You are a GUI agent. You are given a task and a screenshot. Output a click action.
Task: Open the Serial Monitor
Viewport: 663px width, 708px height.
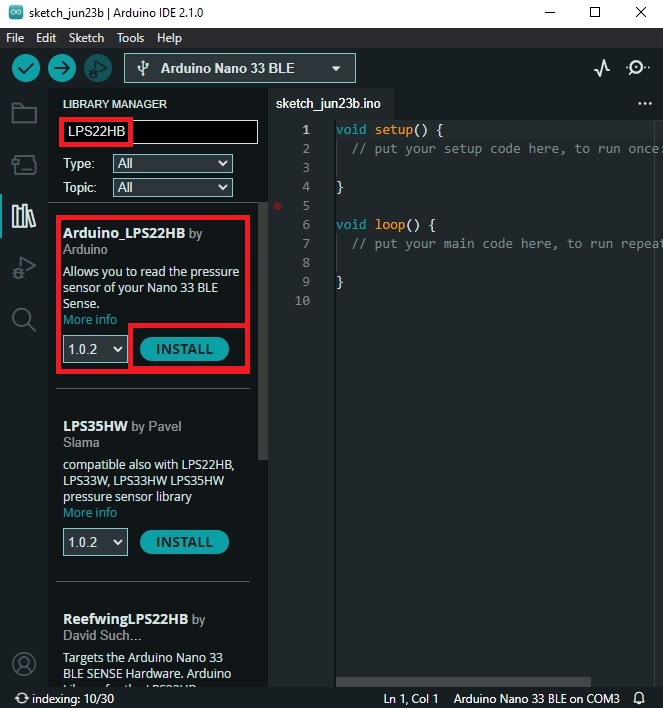point(637,68)
